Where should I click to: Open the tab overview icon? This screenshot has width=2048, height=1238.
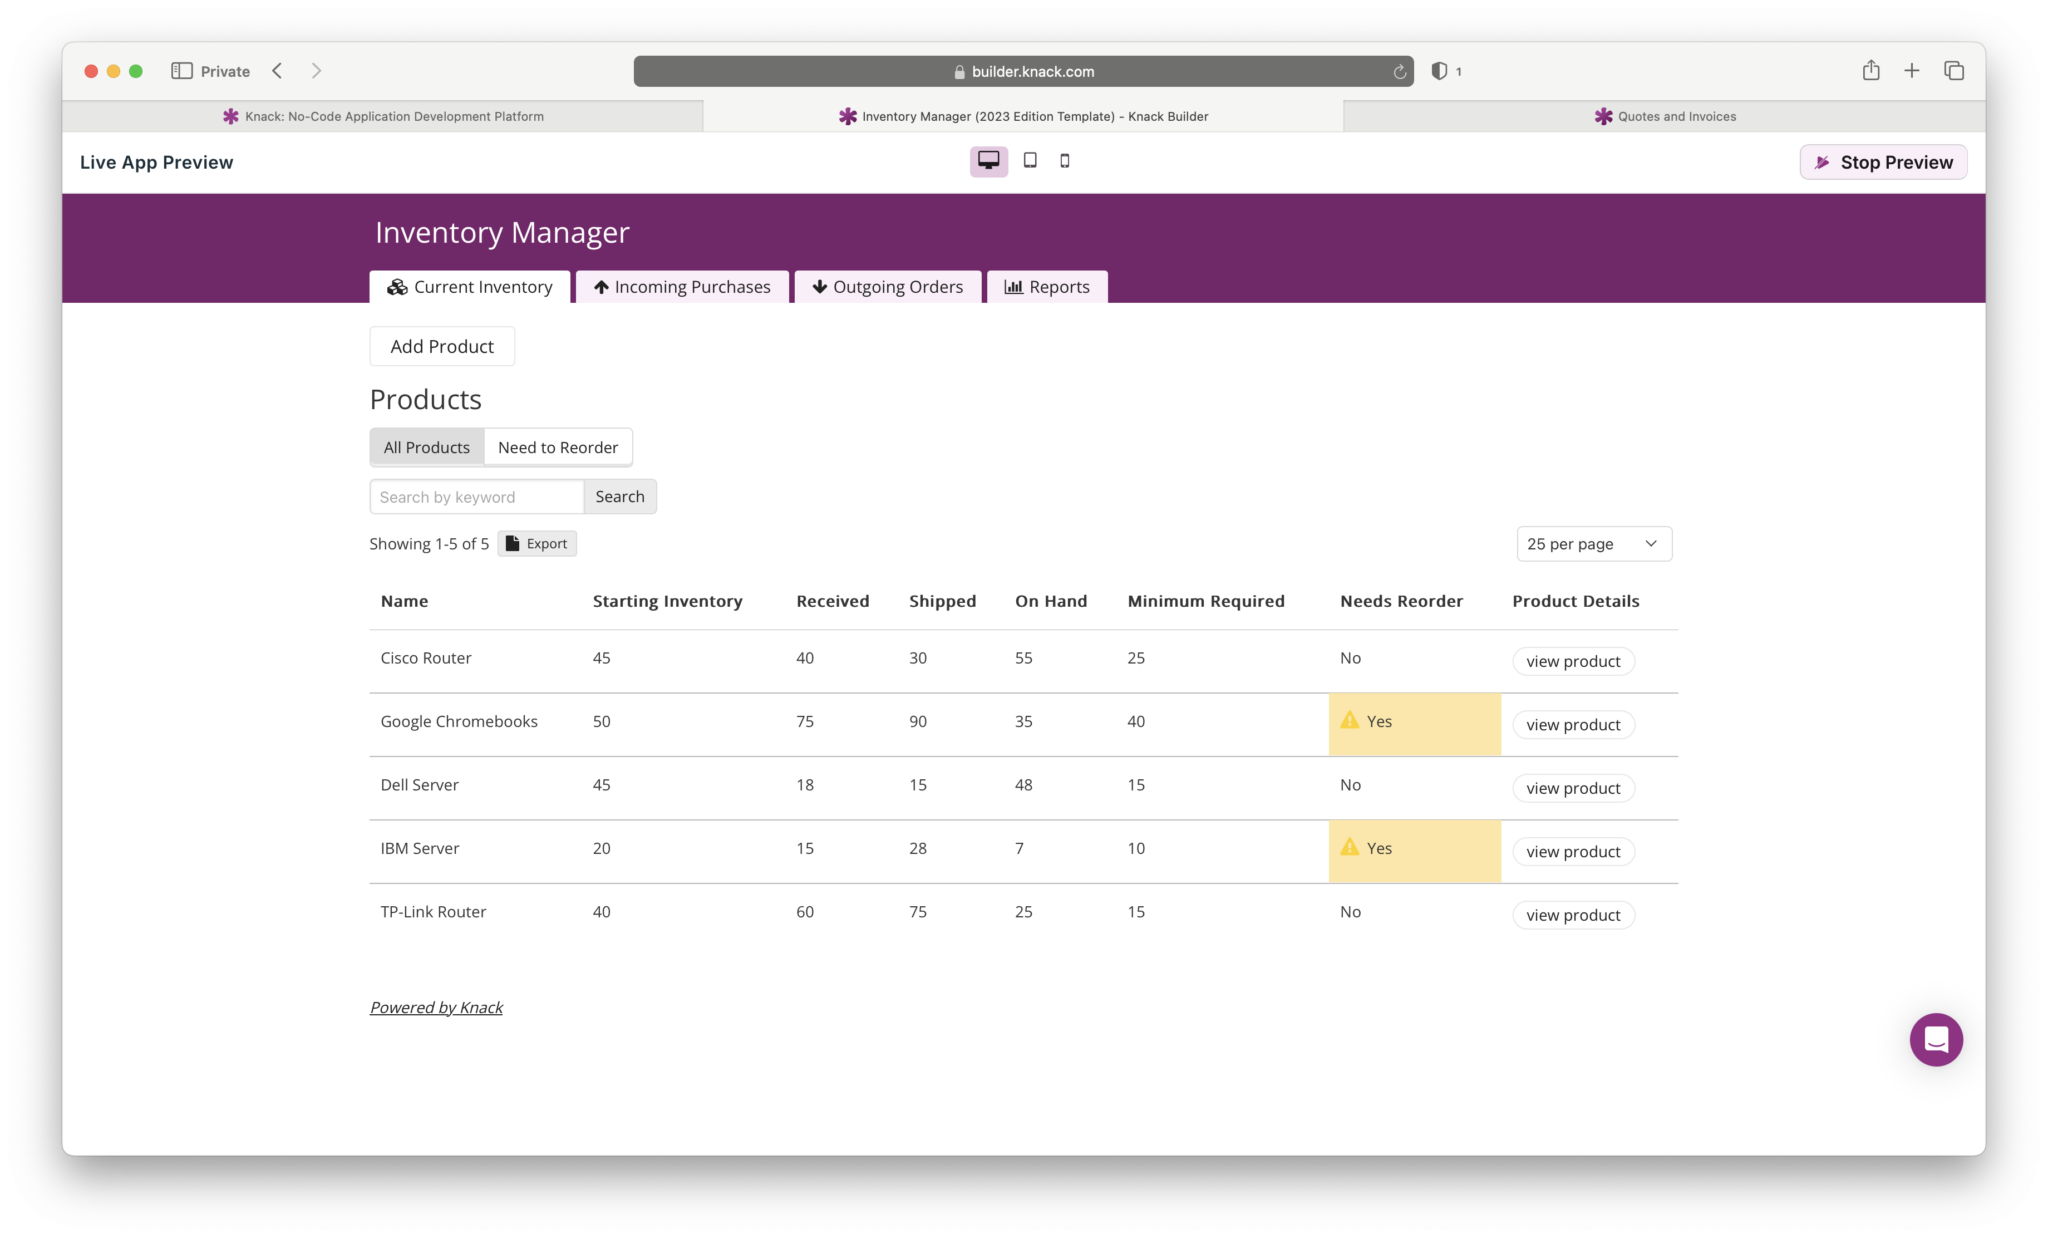click(1953, 71)
